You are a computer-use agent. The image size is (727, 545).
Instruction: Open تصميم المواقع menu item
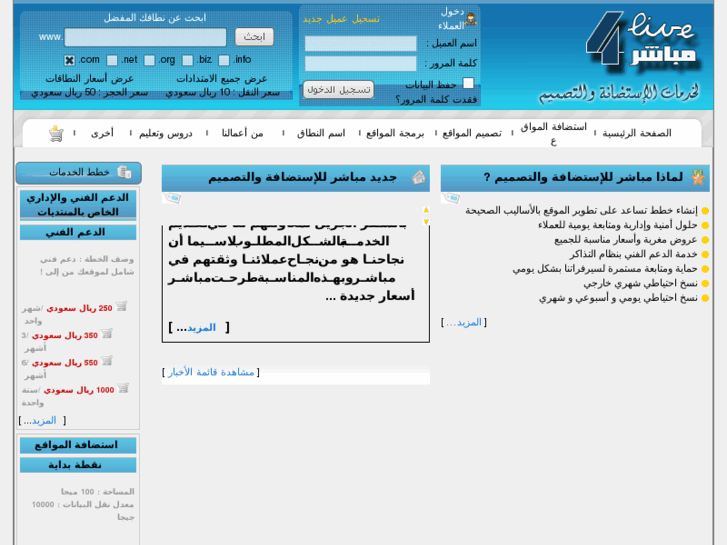pyautogui.click(x=472, y=134)
